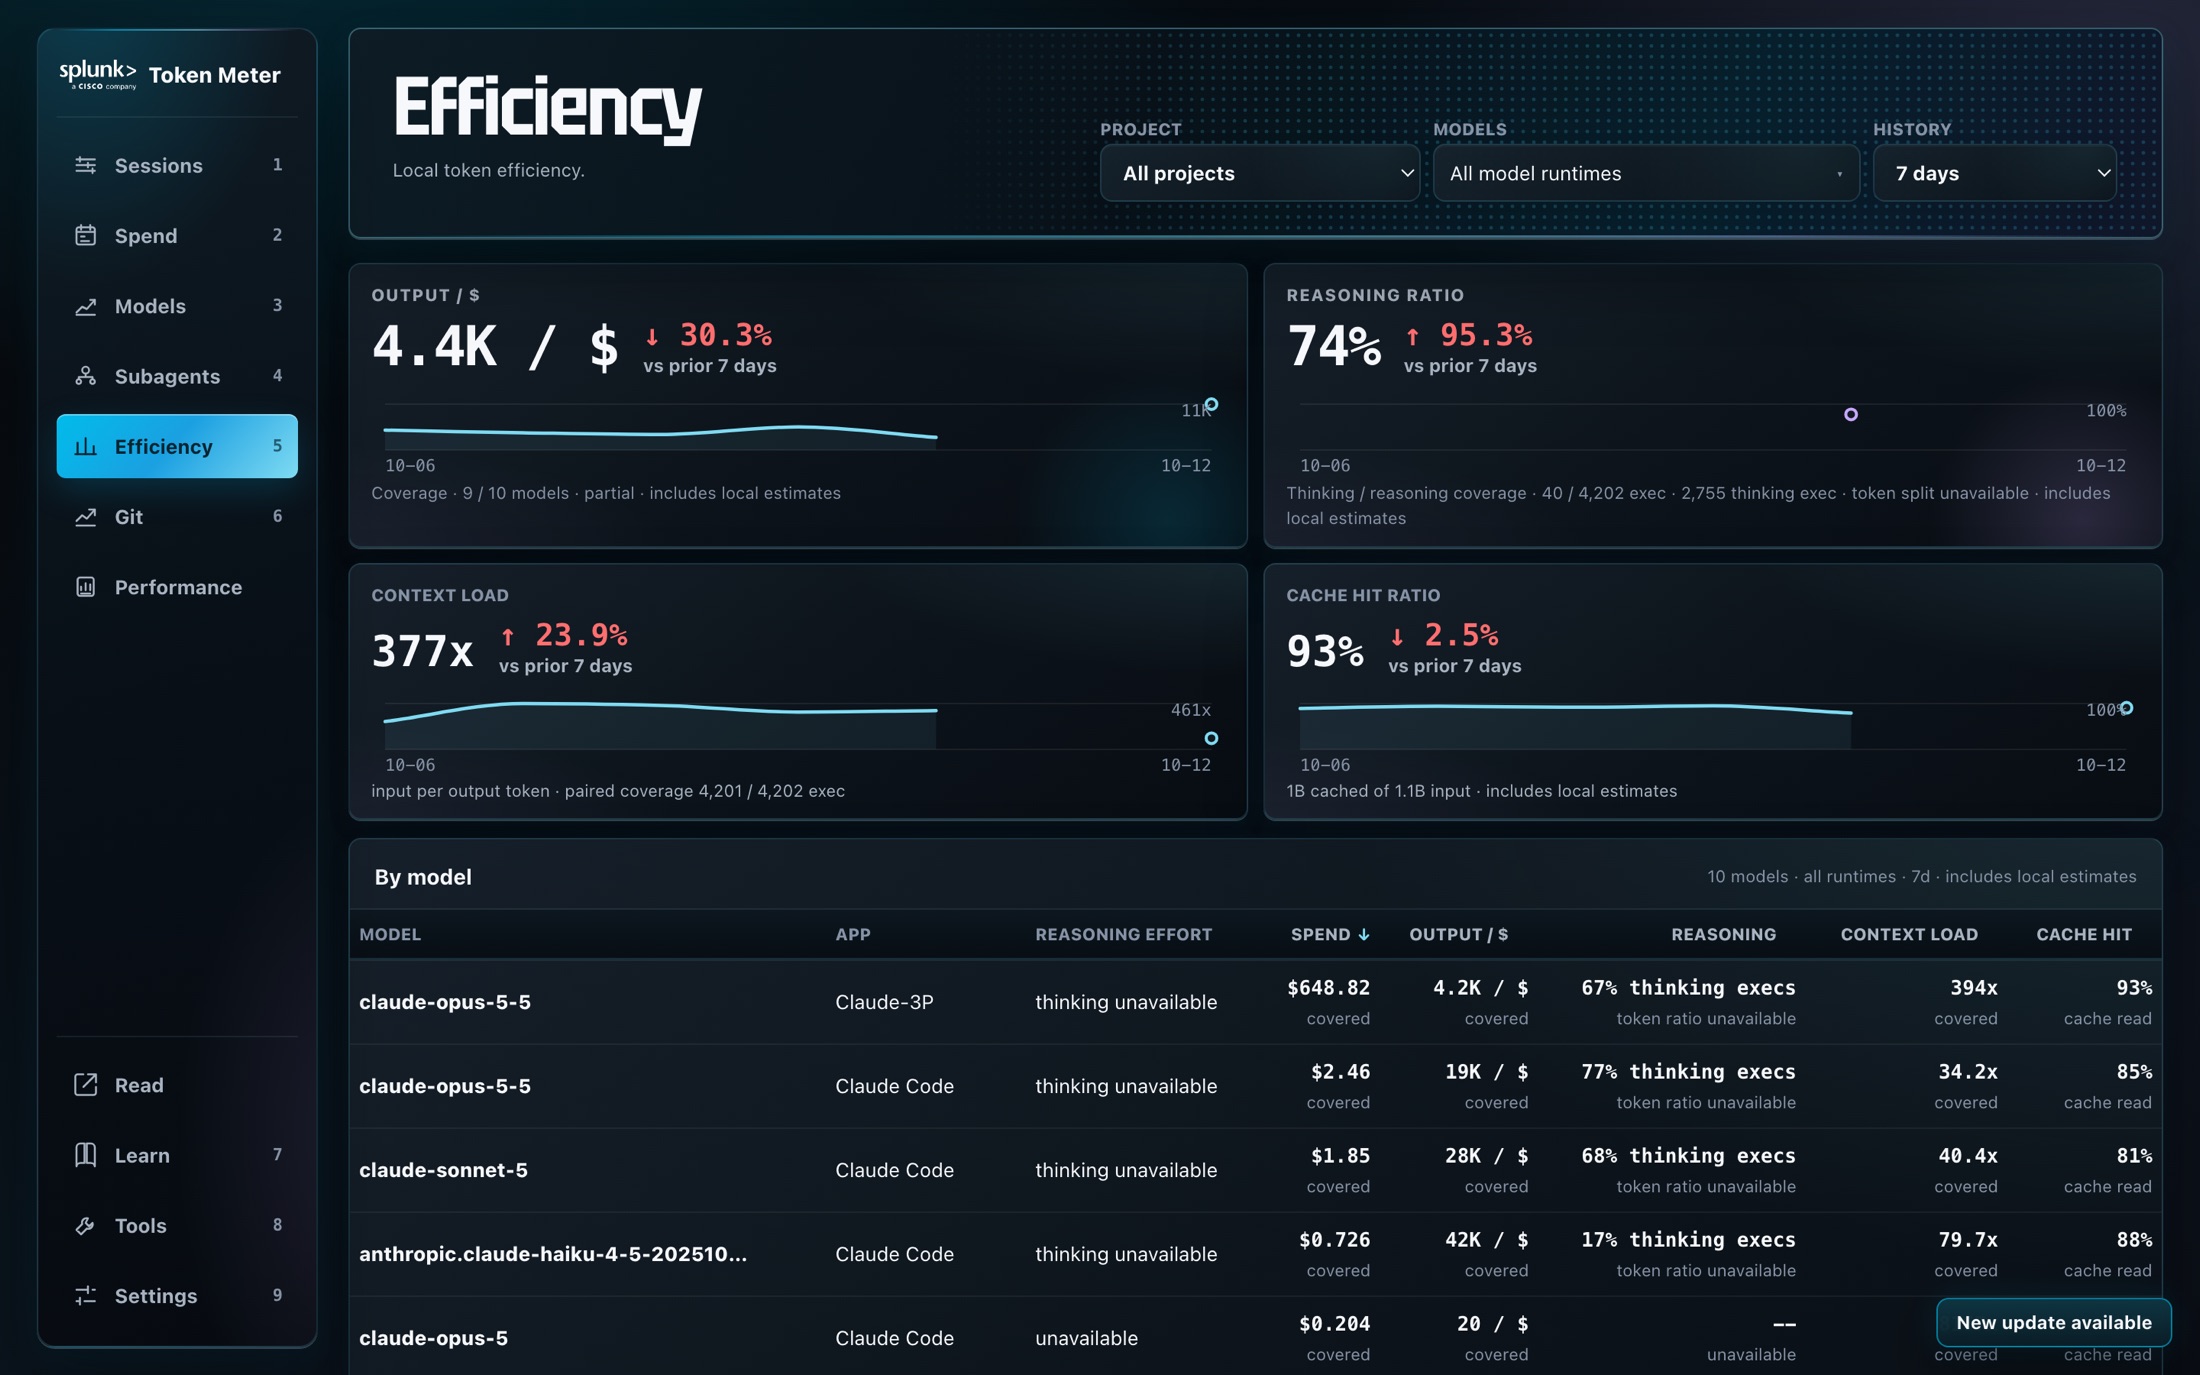The width and height of the screenshot is (2200, 1375).
Task: Click the Efficiency bar chart icon
Action: (86, 446)
